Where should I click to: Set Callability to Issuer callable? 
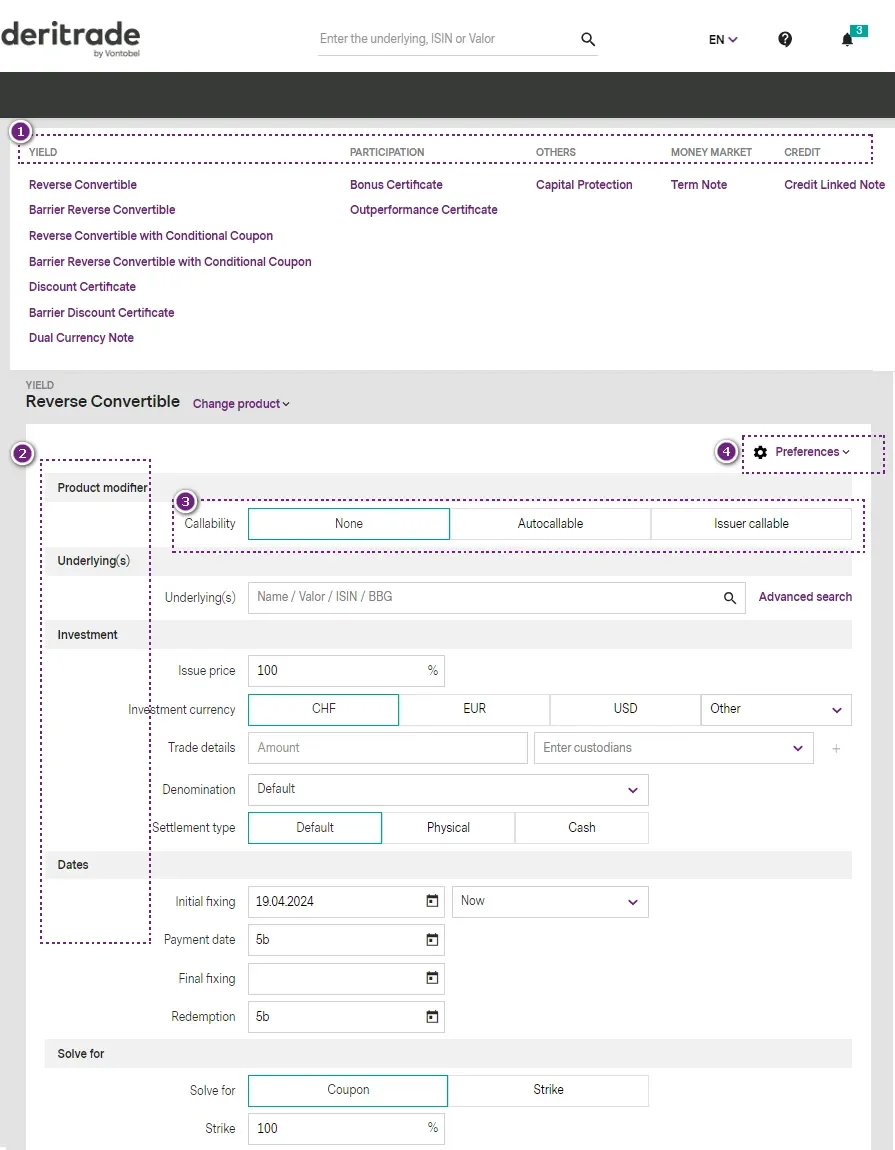[x=751, y=524]
